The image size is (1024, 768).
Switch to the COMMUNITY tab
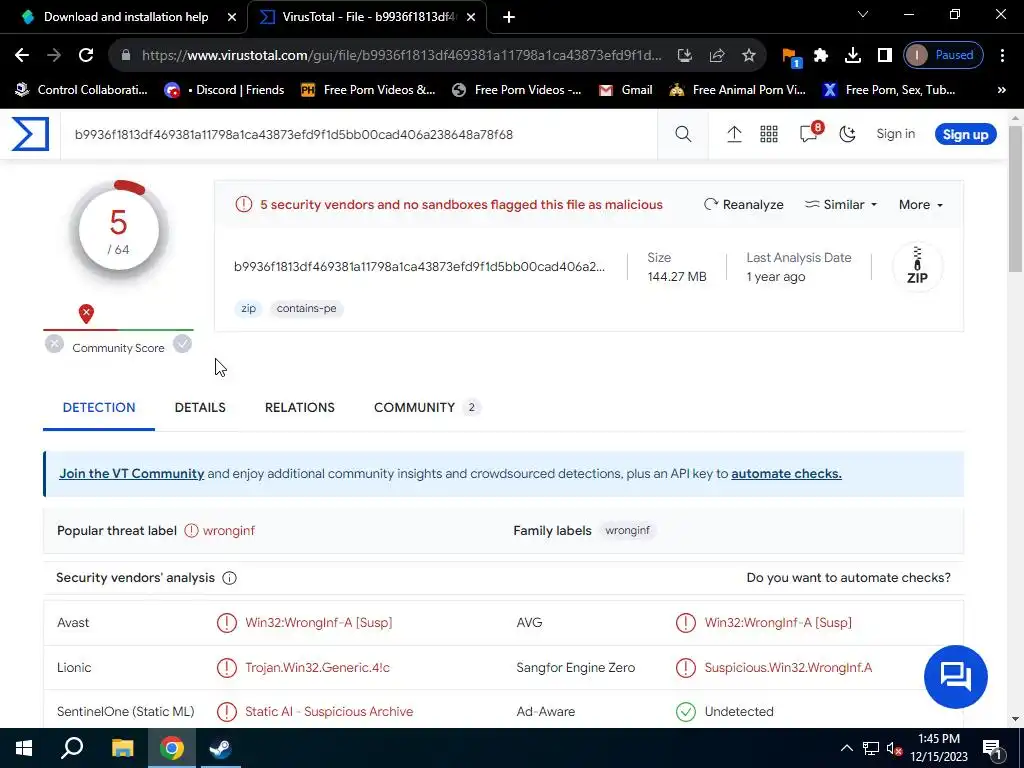click(426, 408)
